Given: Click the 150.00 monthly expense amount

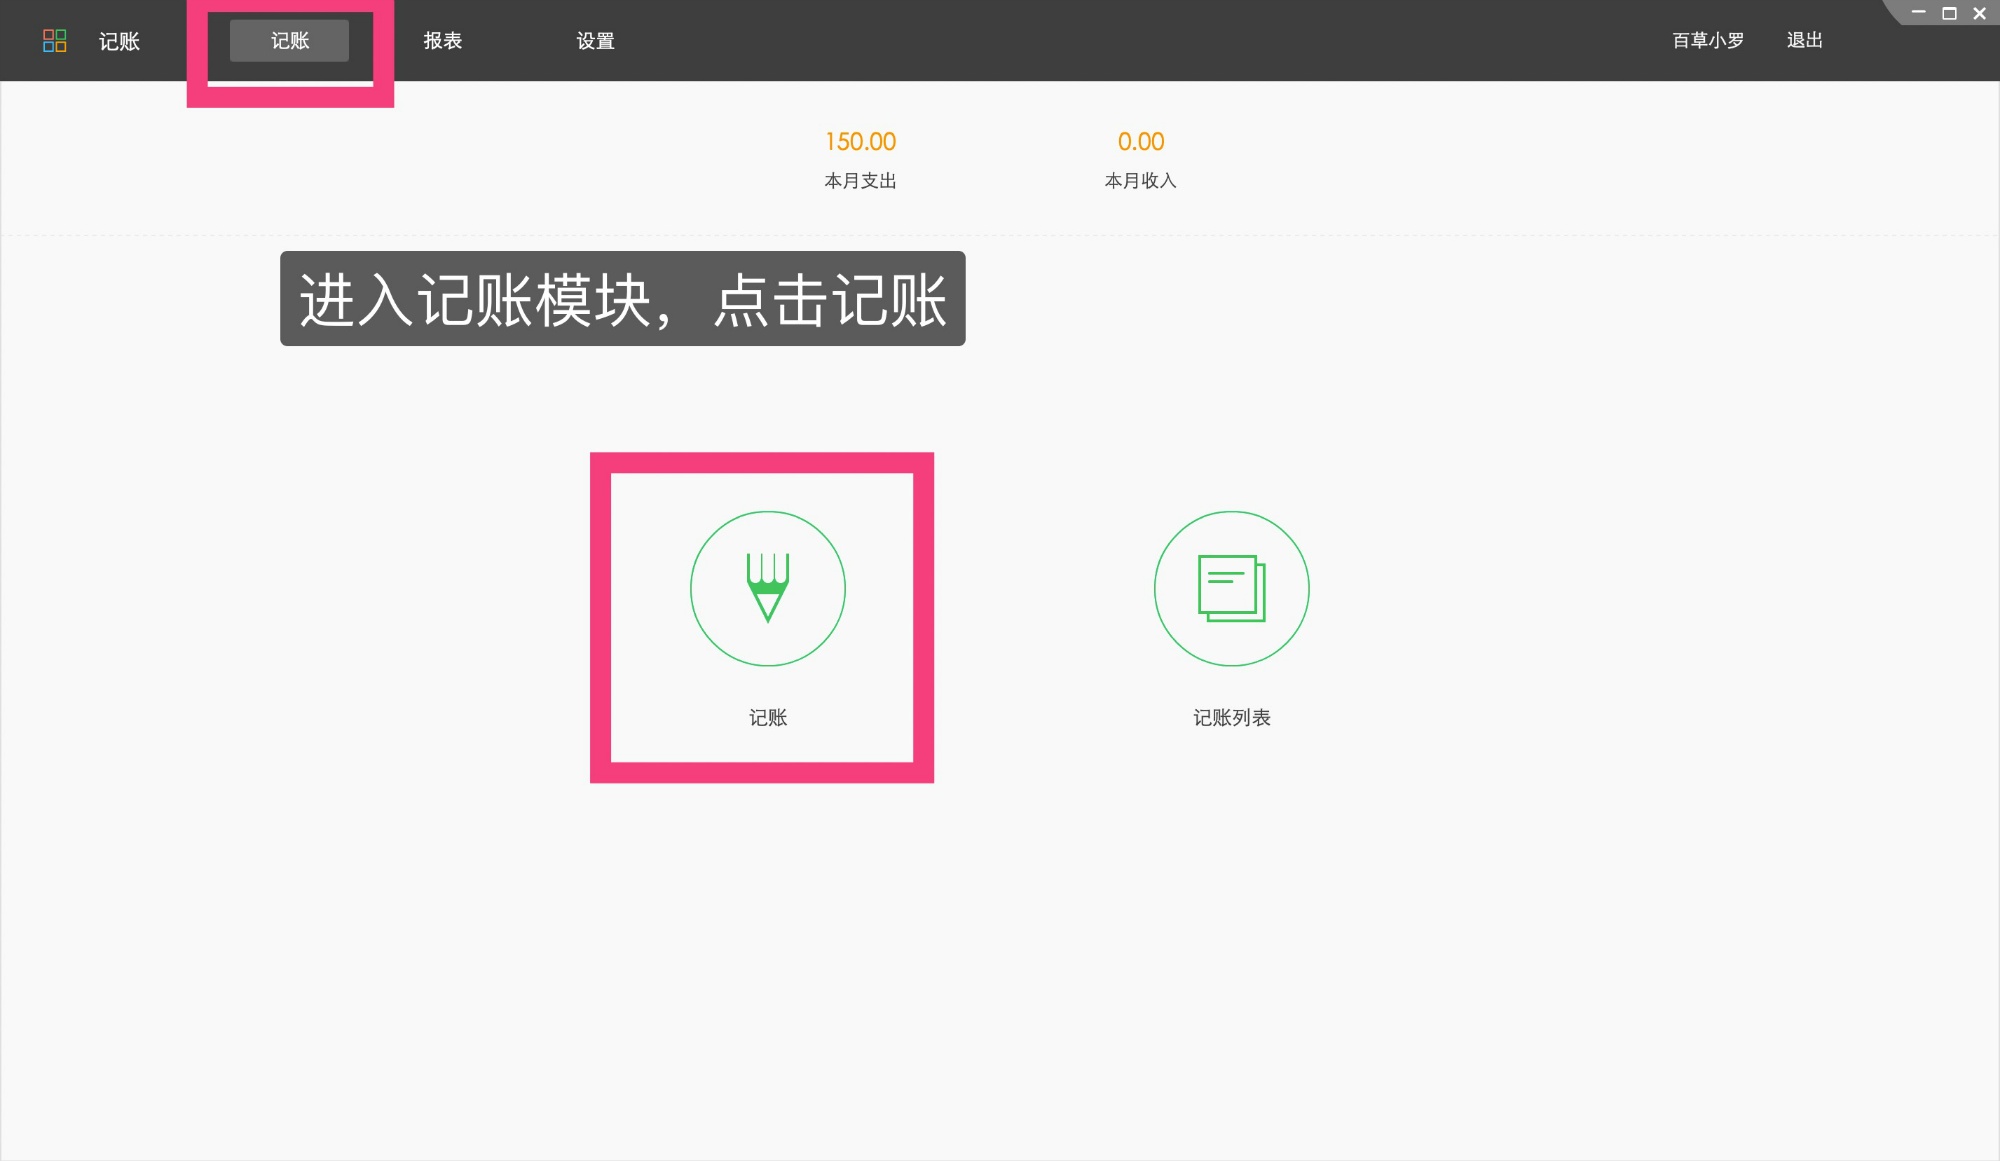Looking at the screenshot, I should coord(859,142).
